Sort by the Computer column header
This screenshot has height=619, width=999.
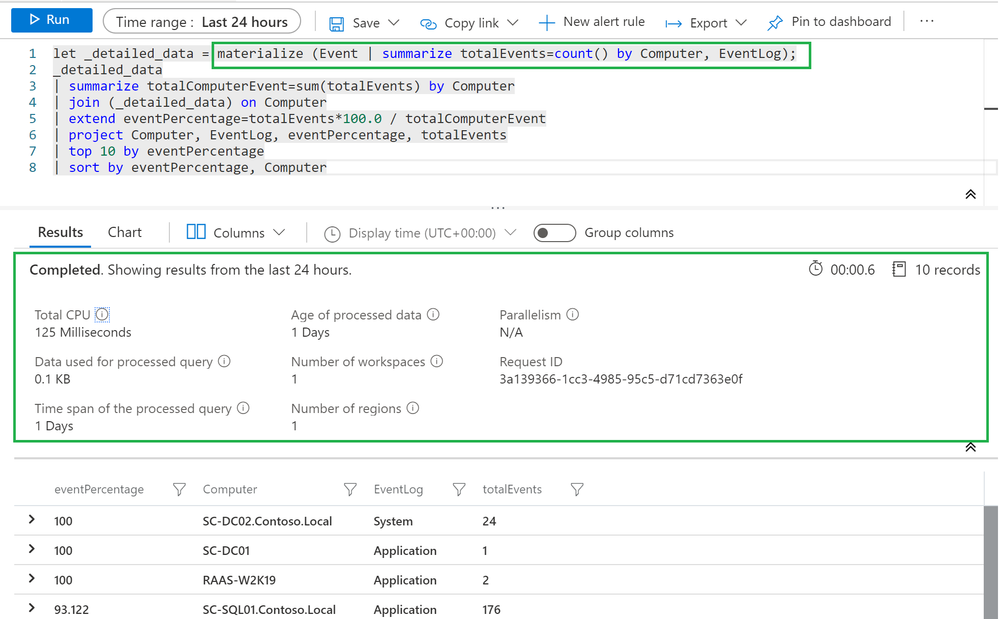pyautogui.click(x=230, y=489)
